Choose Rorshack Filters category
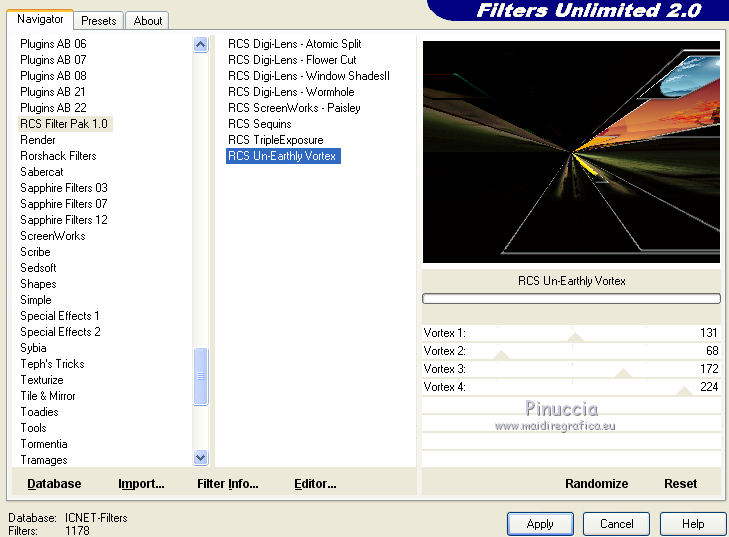The image size is (729, 537). point(58,156)
